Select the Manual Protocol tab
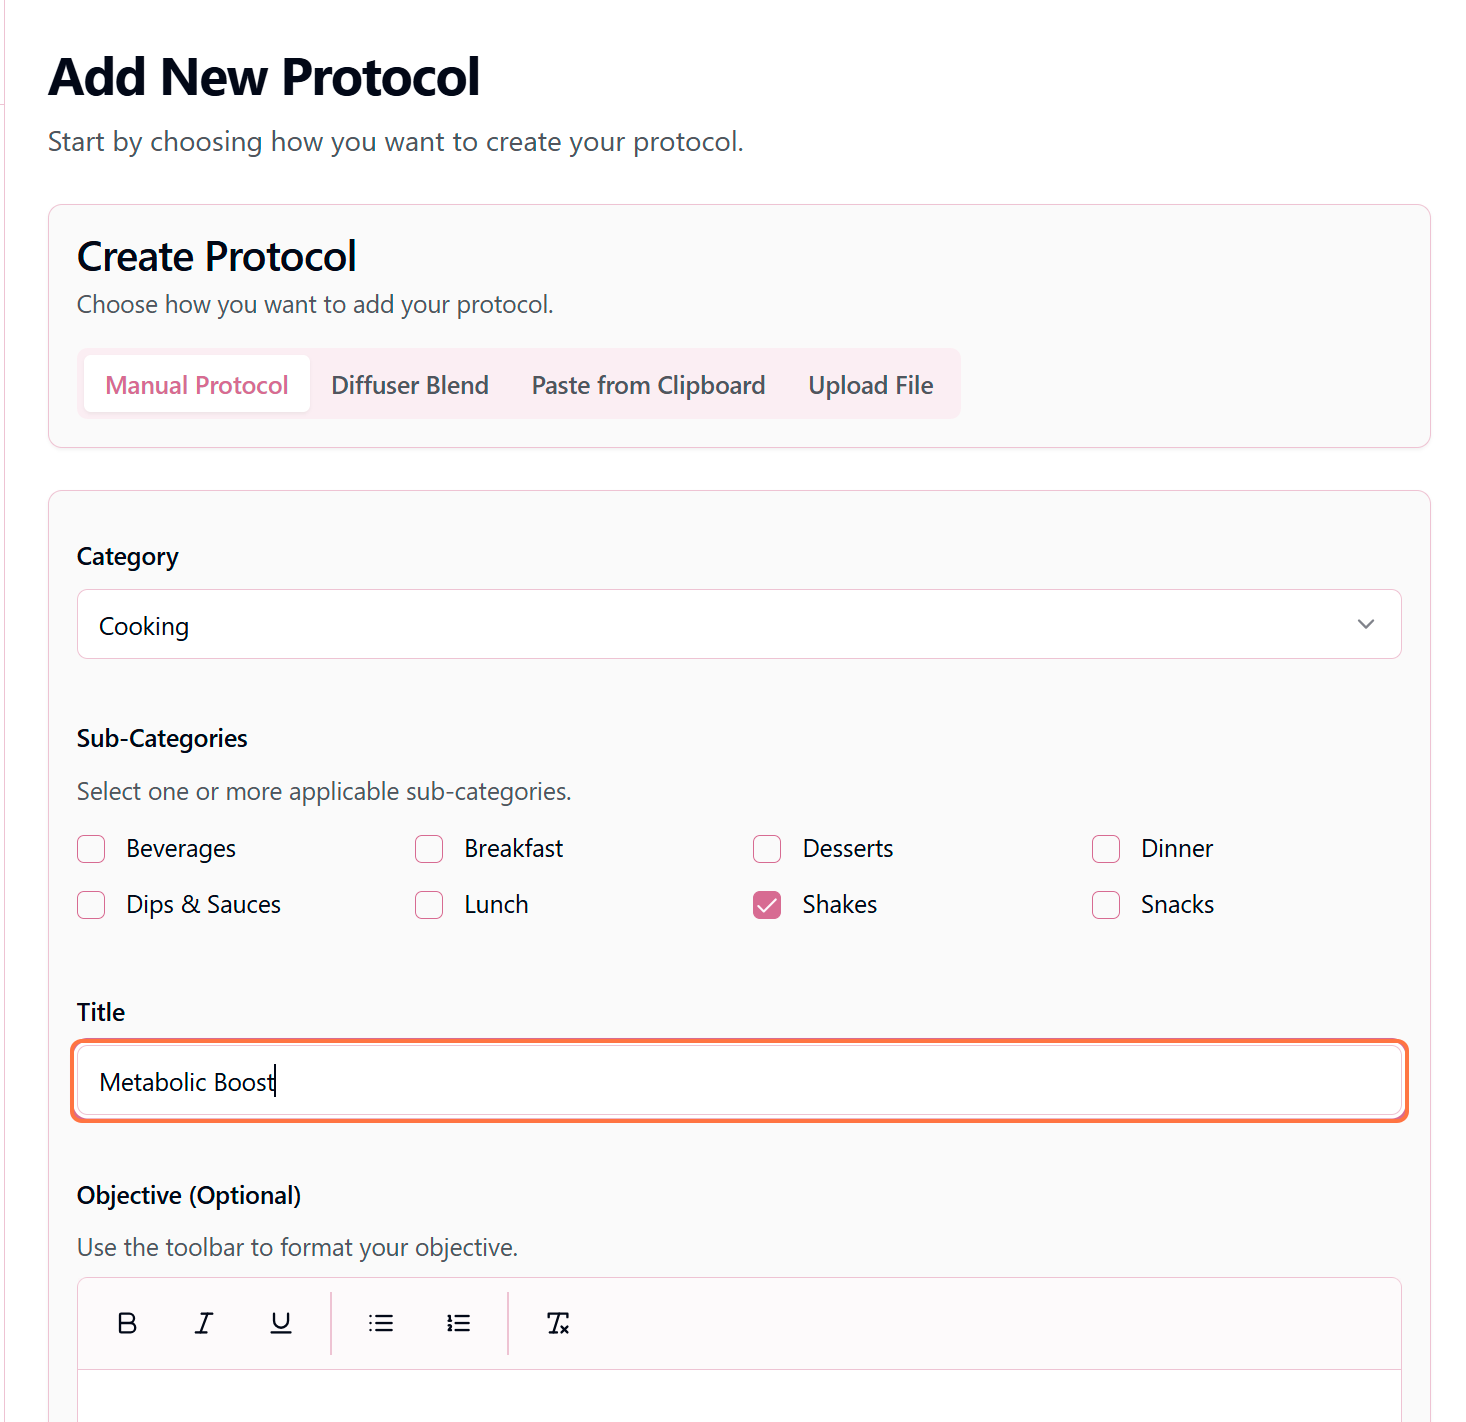The height and width of the screenshot is (1422, 1466). pos(197,385)
